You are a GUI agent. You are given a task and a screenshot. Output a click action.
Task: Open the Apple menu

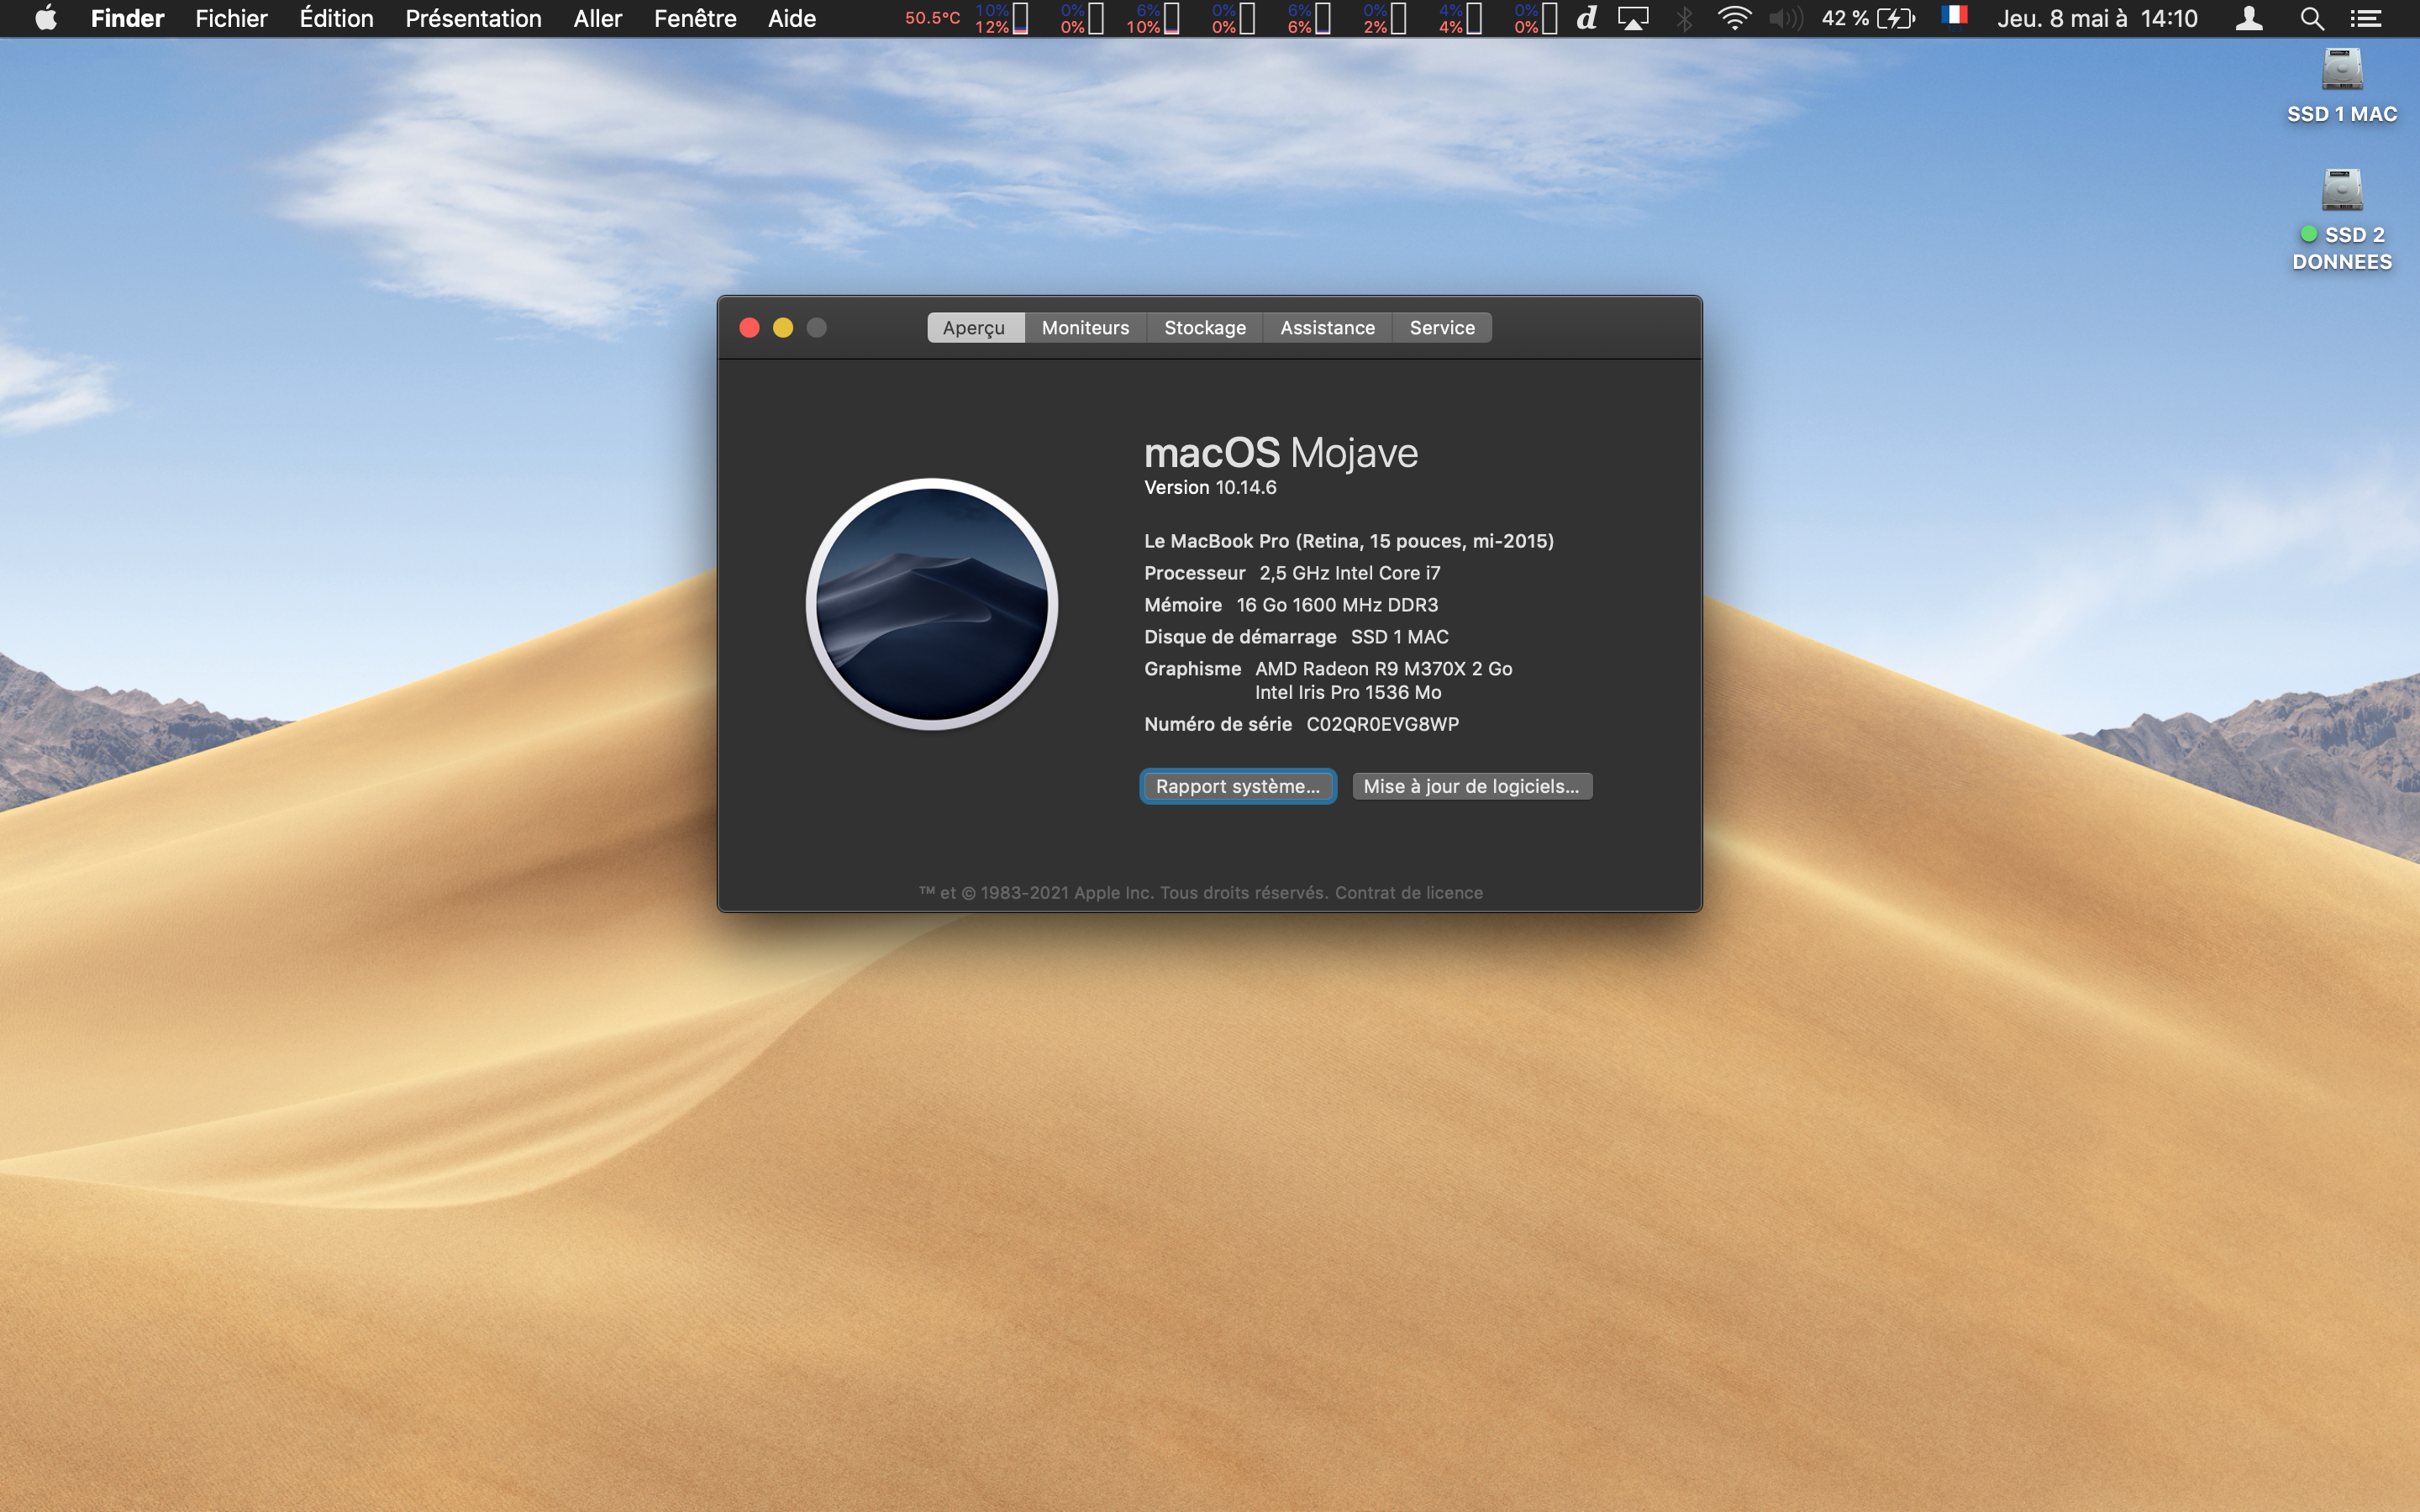pyautogui.click(x=46, y=18)
